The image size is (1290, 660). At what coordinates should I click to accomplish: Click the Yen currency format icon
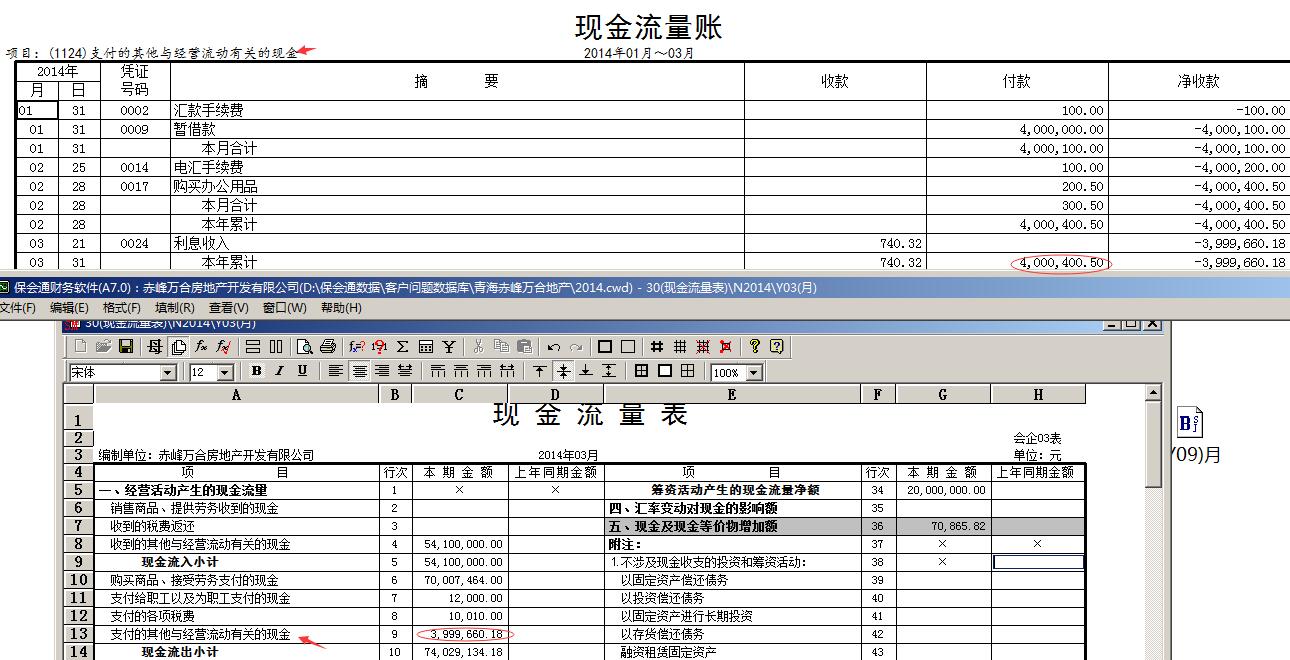[x=449, y=347]
